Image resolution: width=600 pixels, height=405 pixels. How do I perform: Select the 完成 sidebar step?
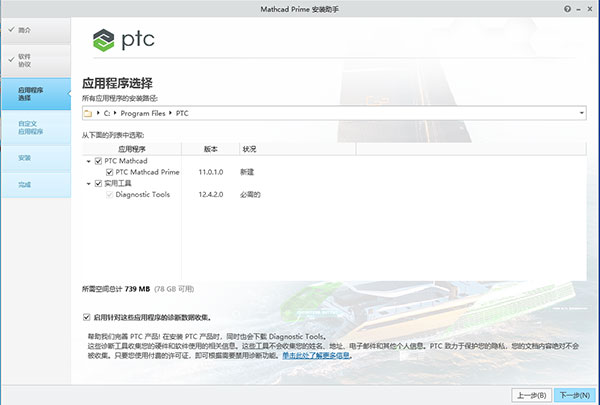point(24,185)
